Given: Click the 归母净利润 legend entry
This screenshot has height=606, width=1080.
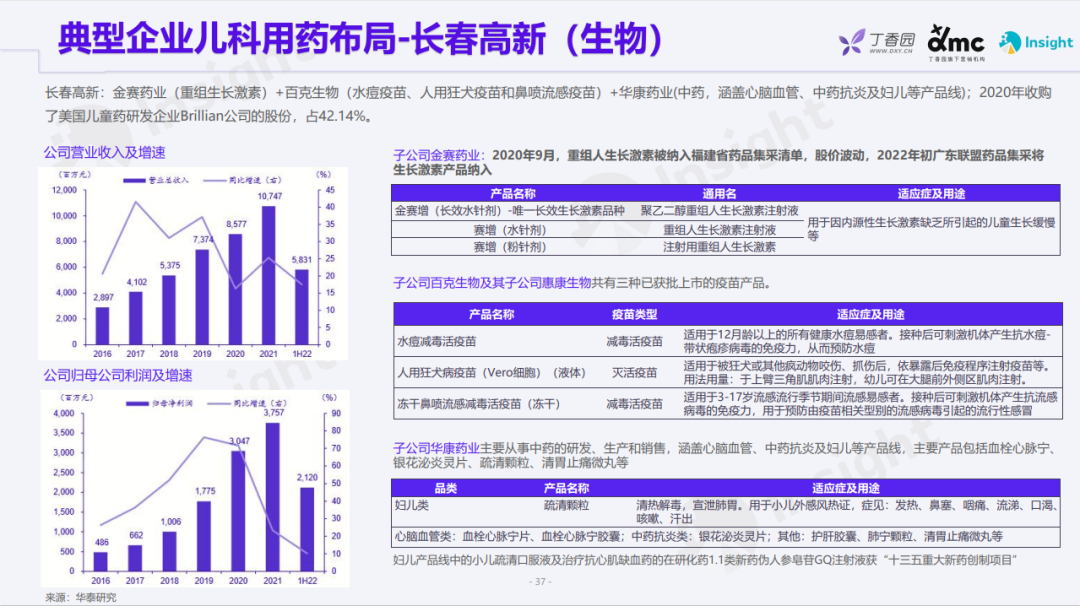Looking at the screenshot, I should coord(160,403).
